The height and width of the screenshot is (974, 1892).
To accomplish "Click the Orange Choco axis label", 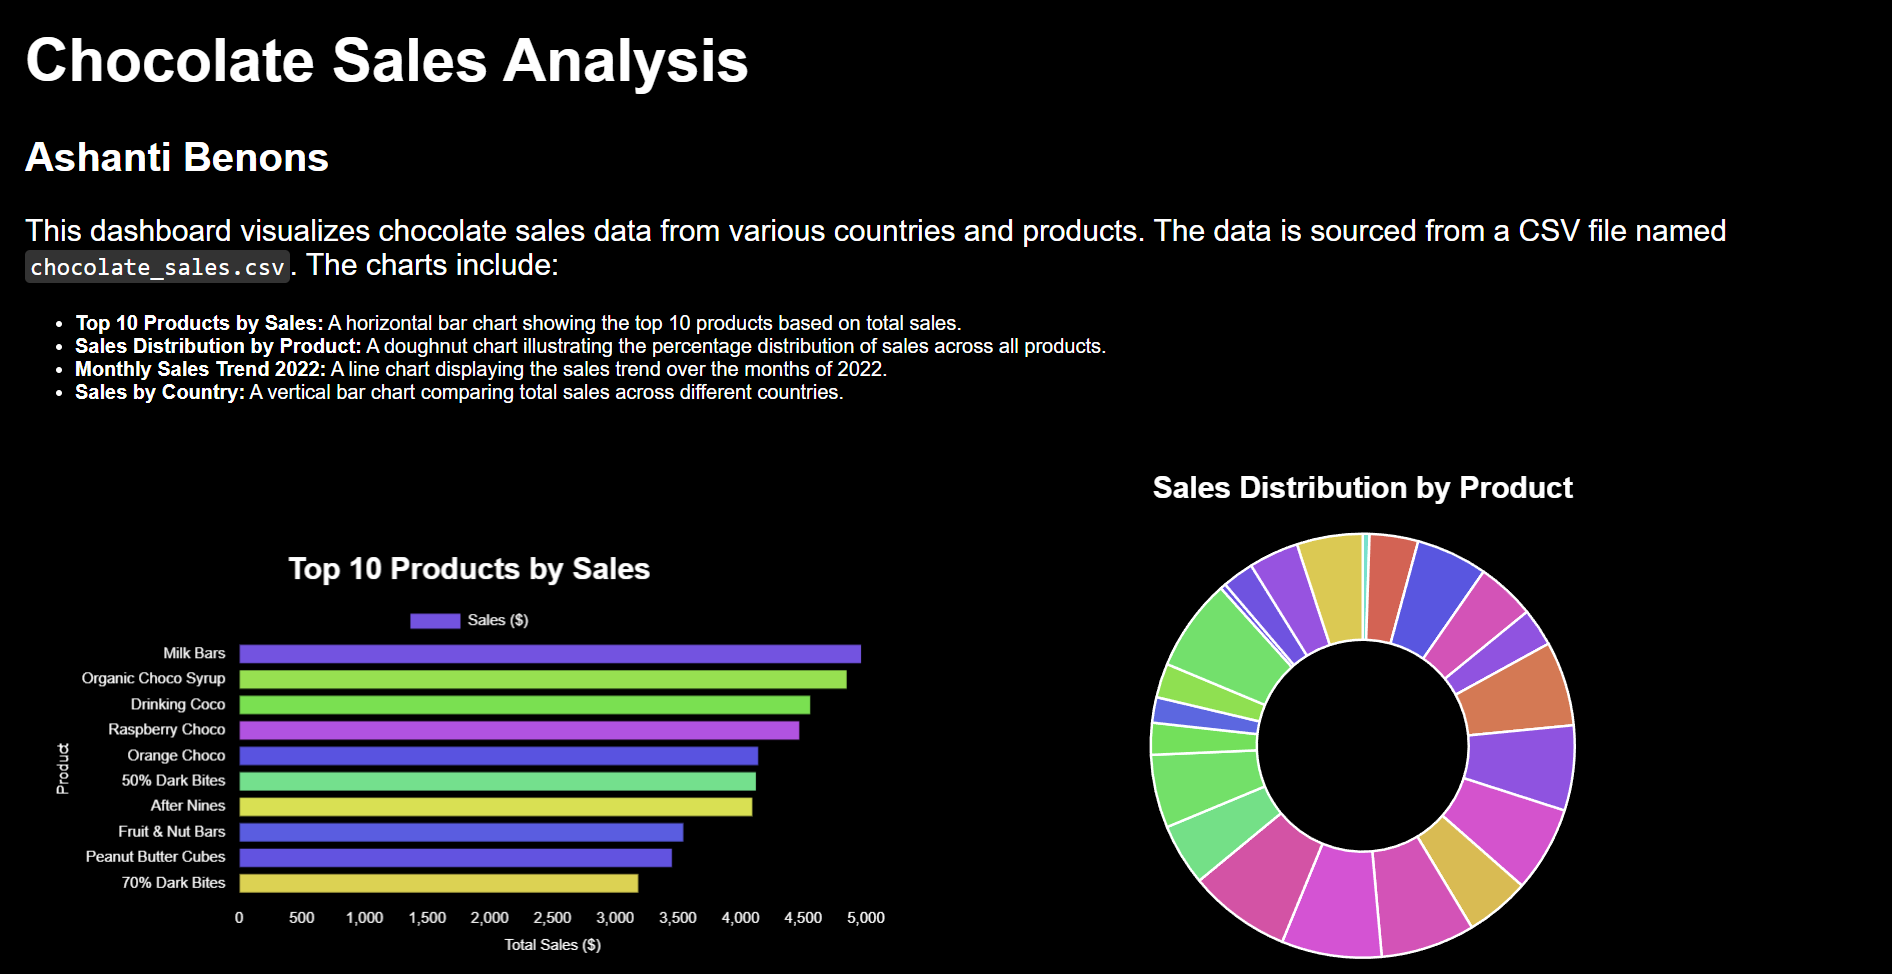I will [x=176, y=755].
